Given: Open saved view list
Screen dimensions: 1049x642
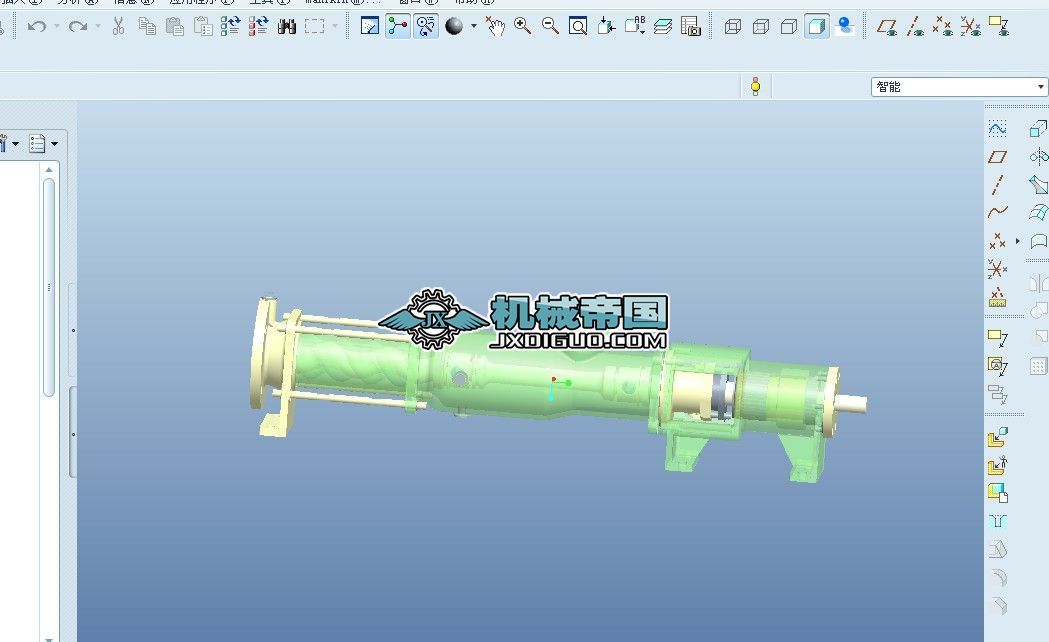Looking at the screenshot, I should point(634,26).
